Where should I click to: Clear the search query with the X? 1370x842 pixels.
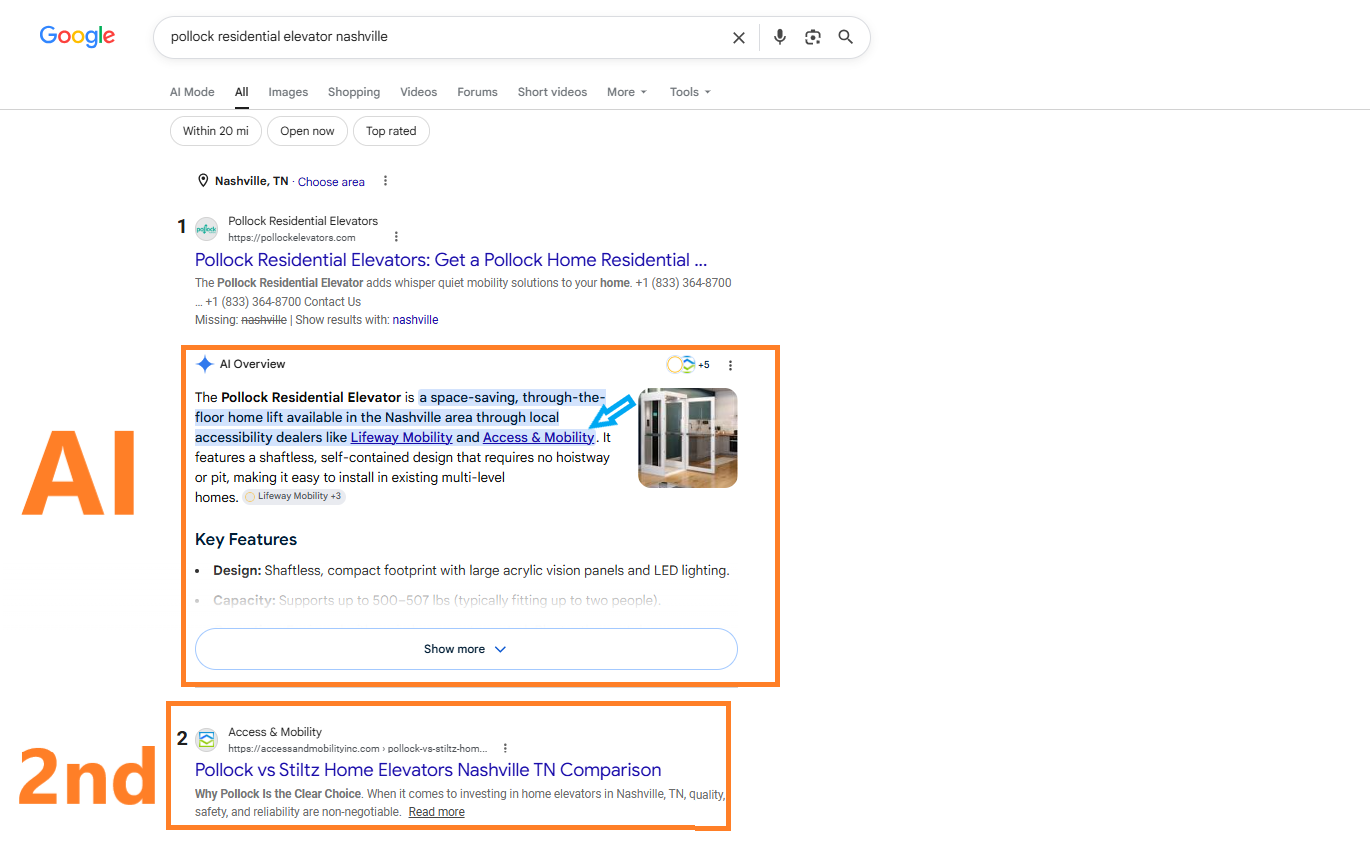(739, 37)
